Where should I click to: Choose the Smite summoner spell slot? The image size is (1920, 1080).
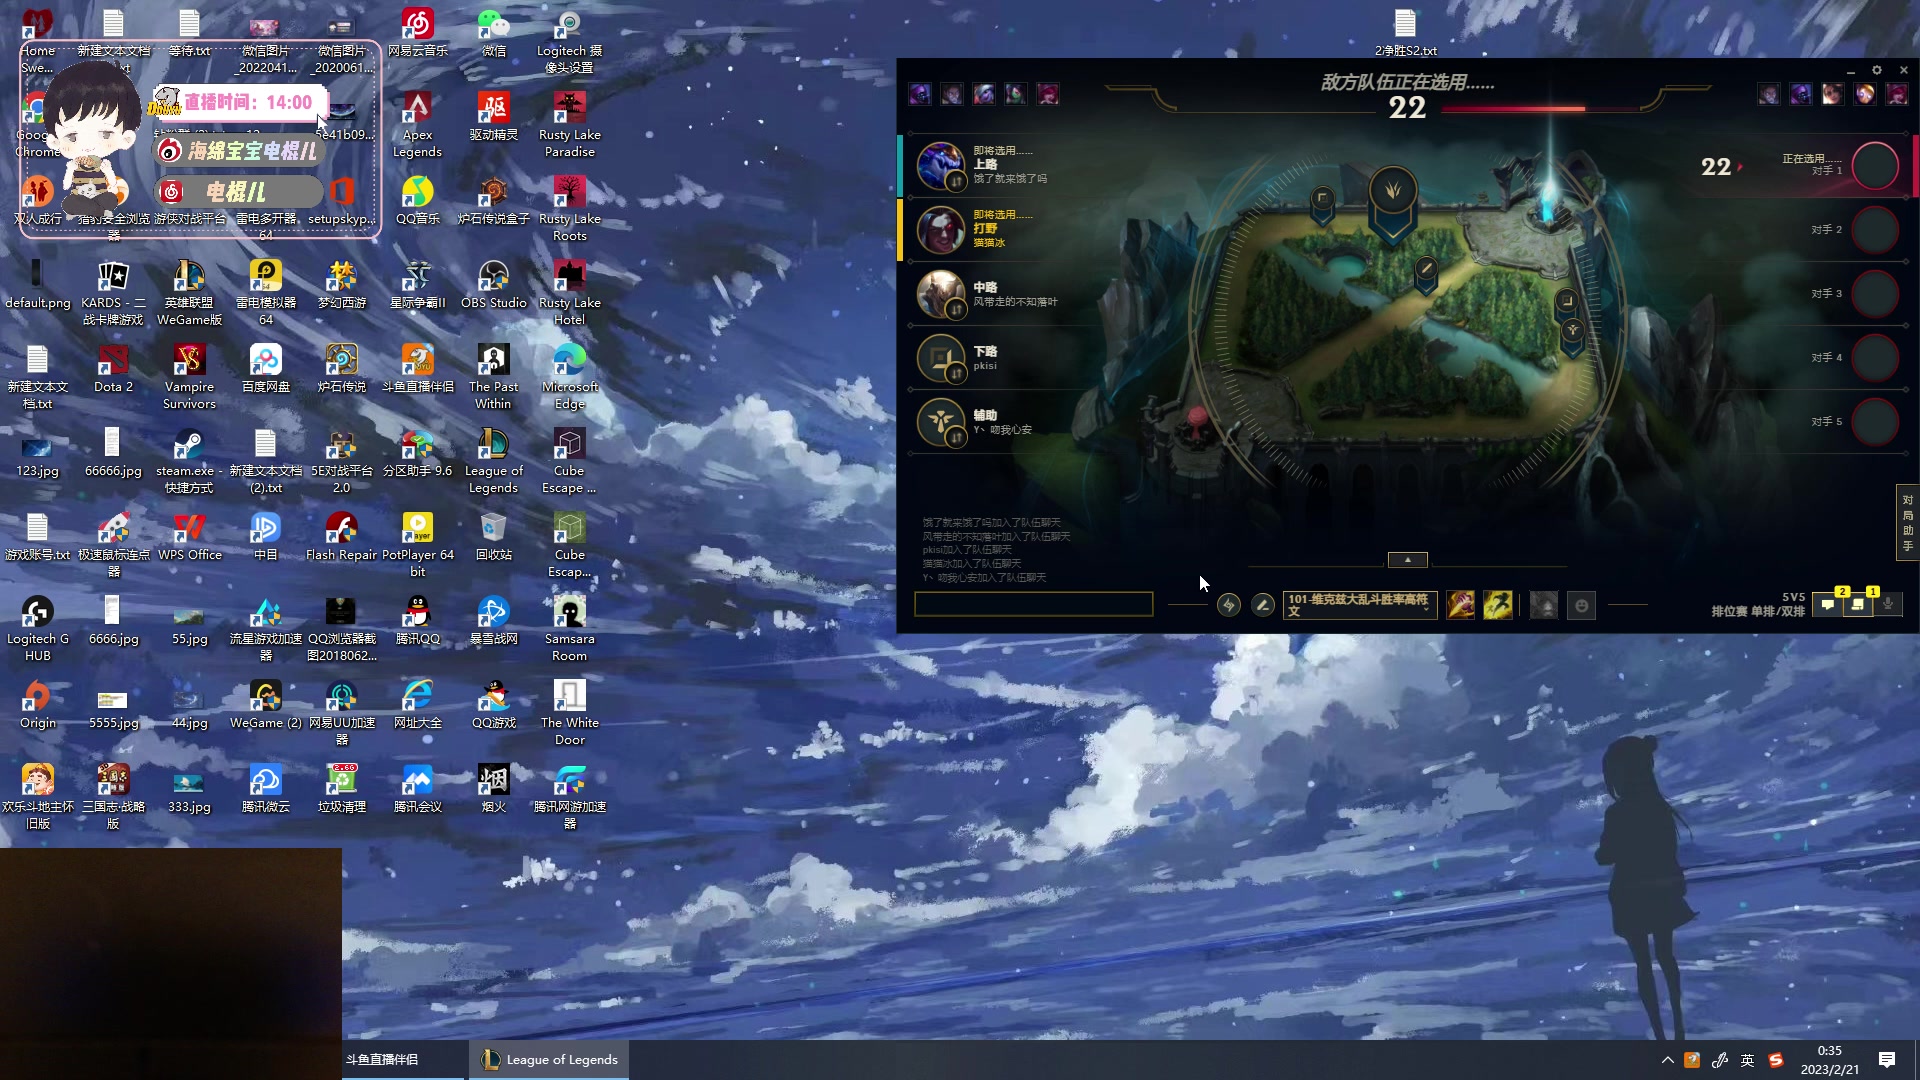click(x=1461, y=605)
